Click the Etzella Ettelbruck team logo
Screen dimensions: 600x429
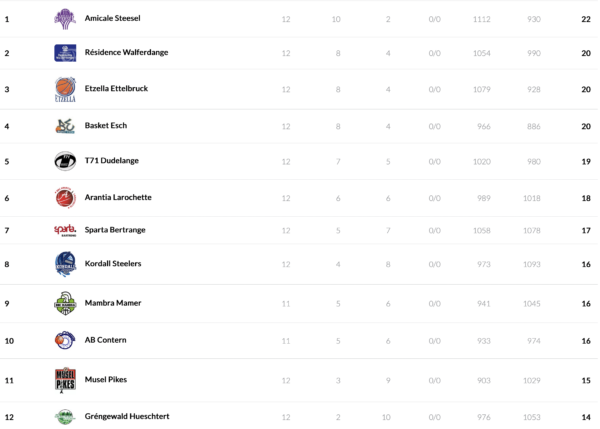tap(65, 89)
